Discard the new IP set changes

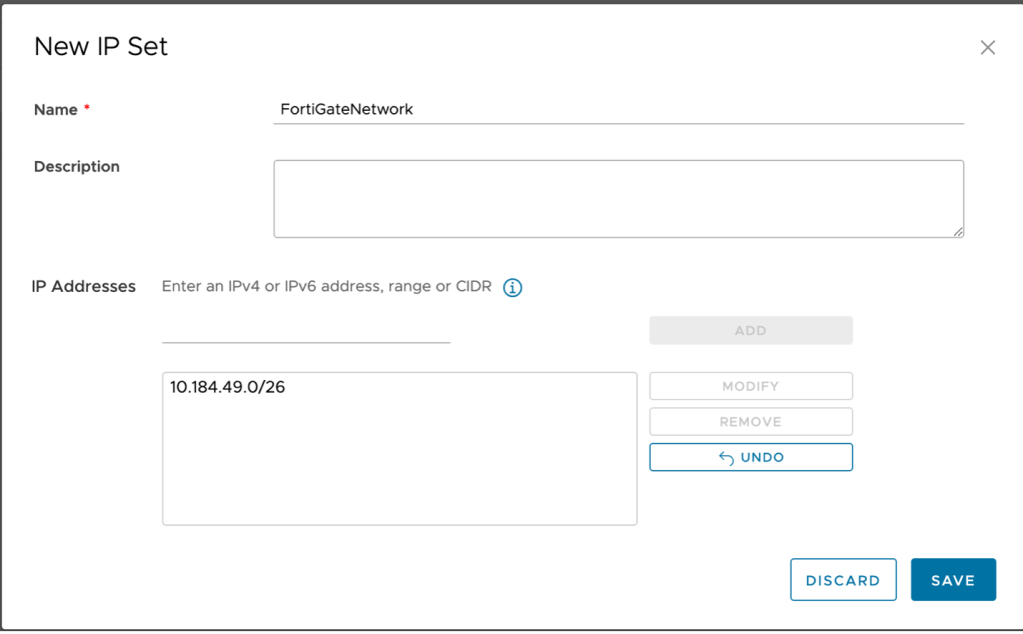pyautogui.click(x=842, y=580)
